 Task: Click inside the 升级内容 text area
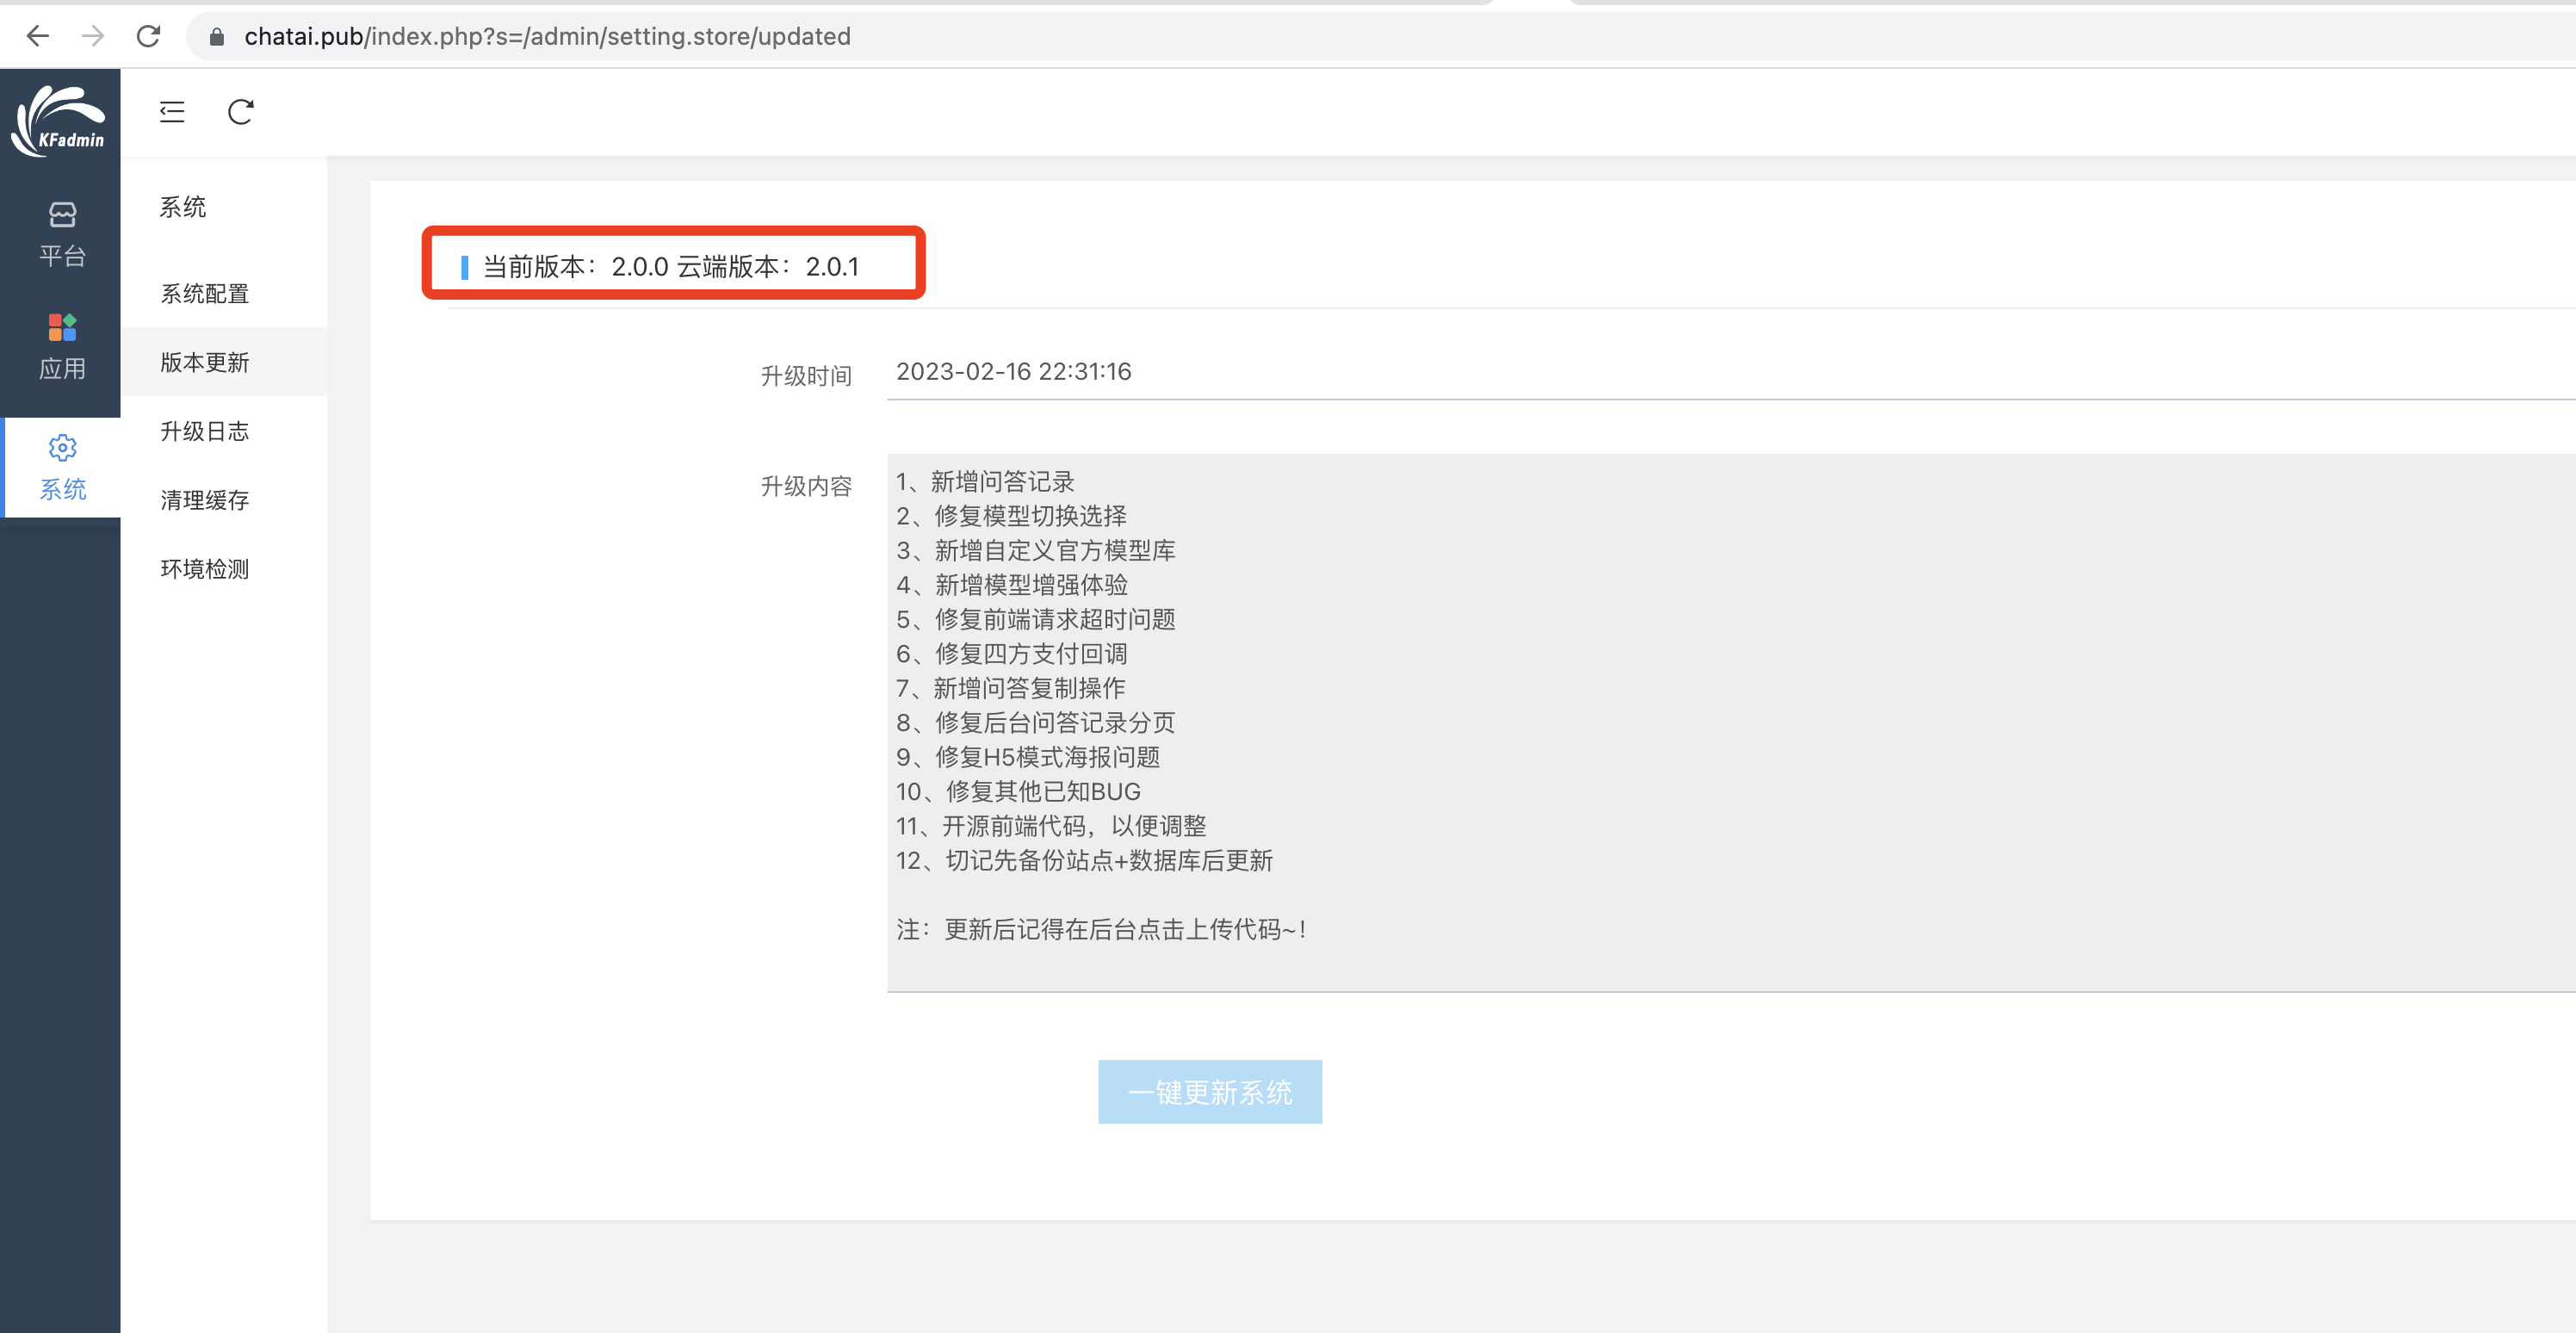(1731, 723)
